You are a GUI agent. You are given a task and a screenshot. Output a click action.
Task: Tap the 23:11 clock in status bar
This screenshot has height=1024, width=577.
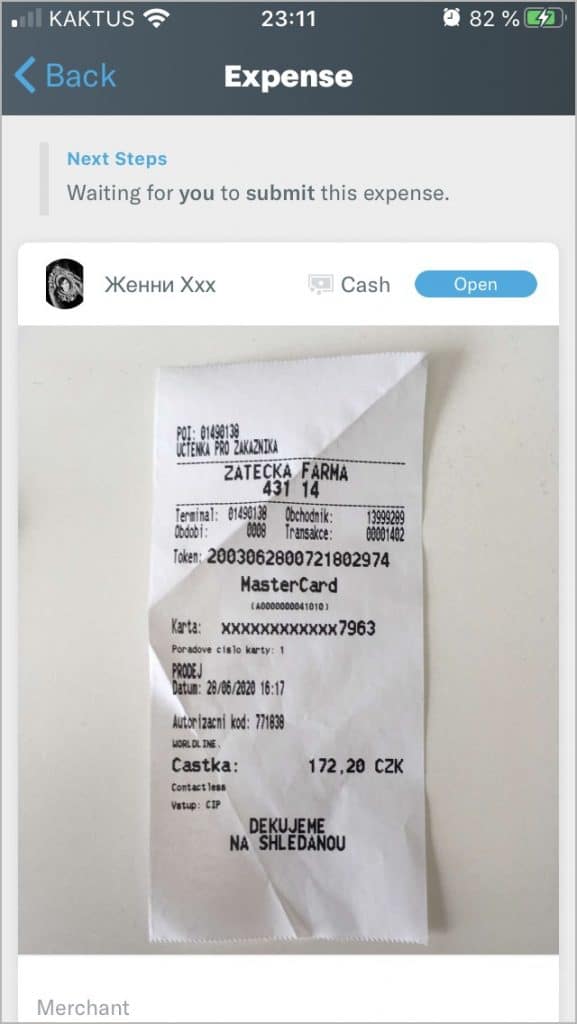pyautogui.click(x=288, y=19)
